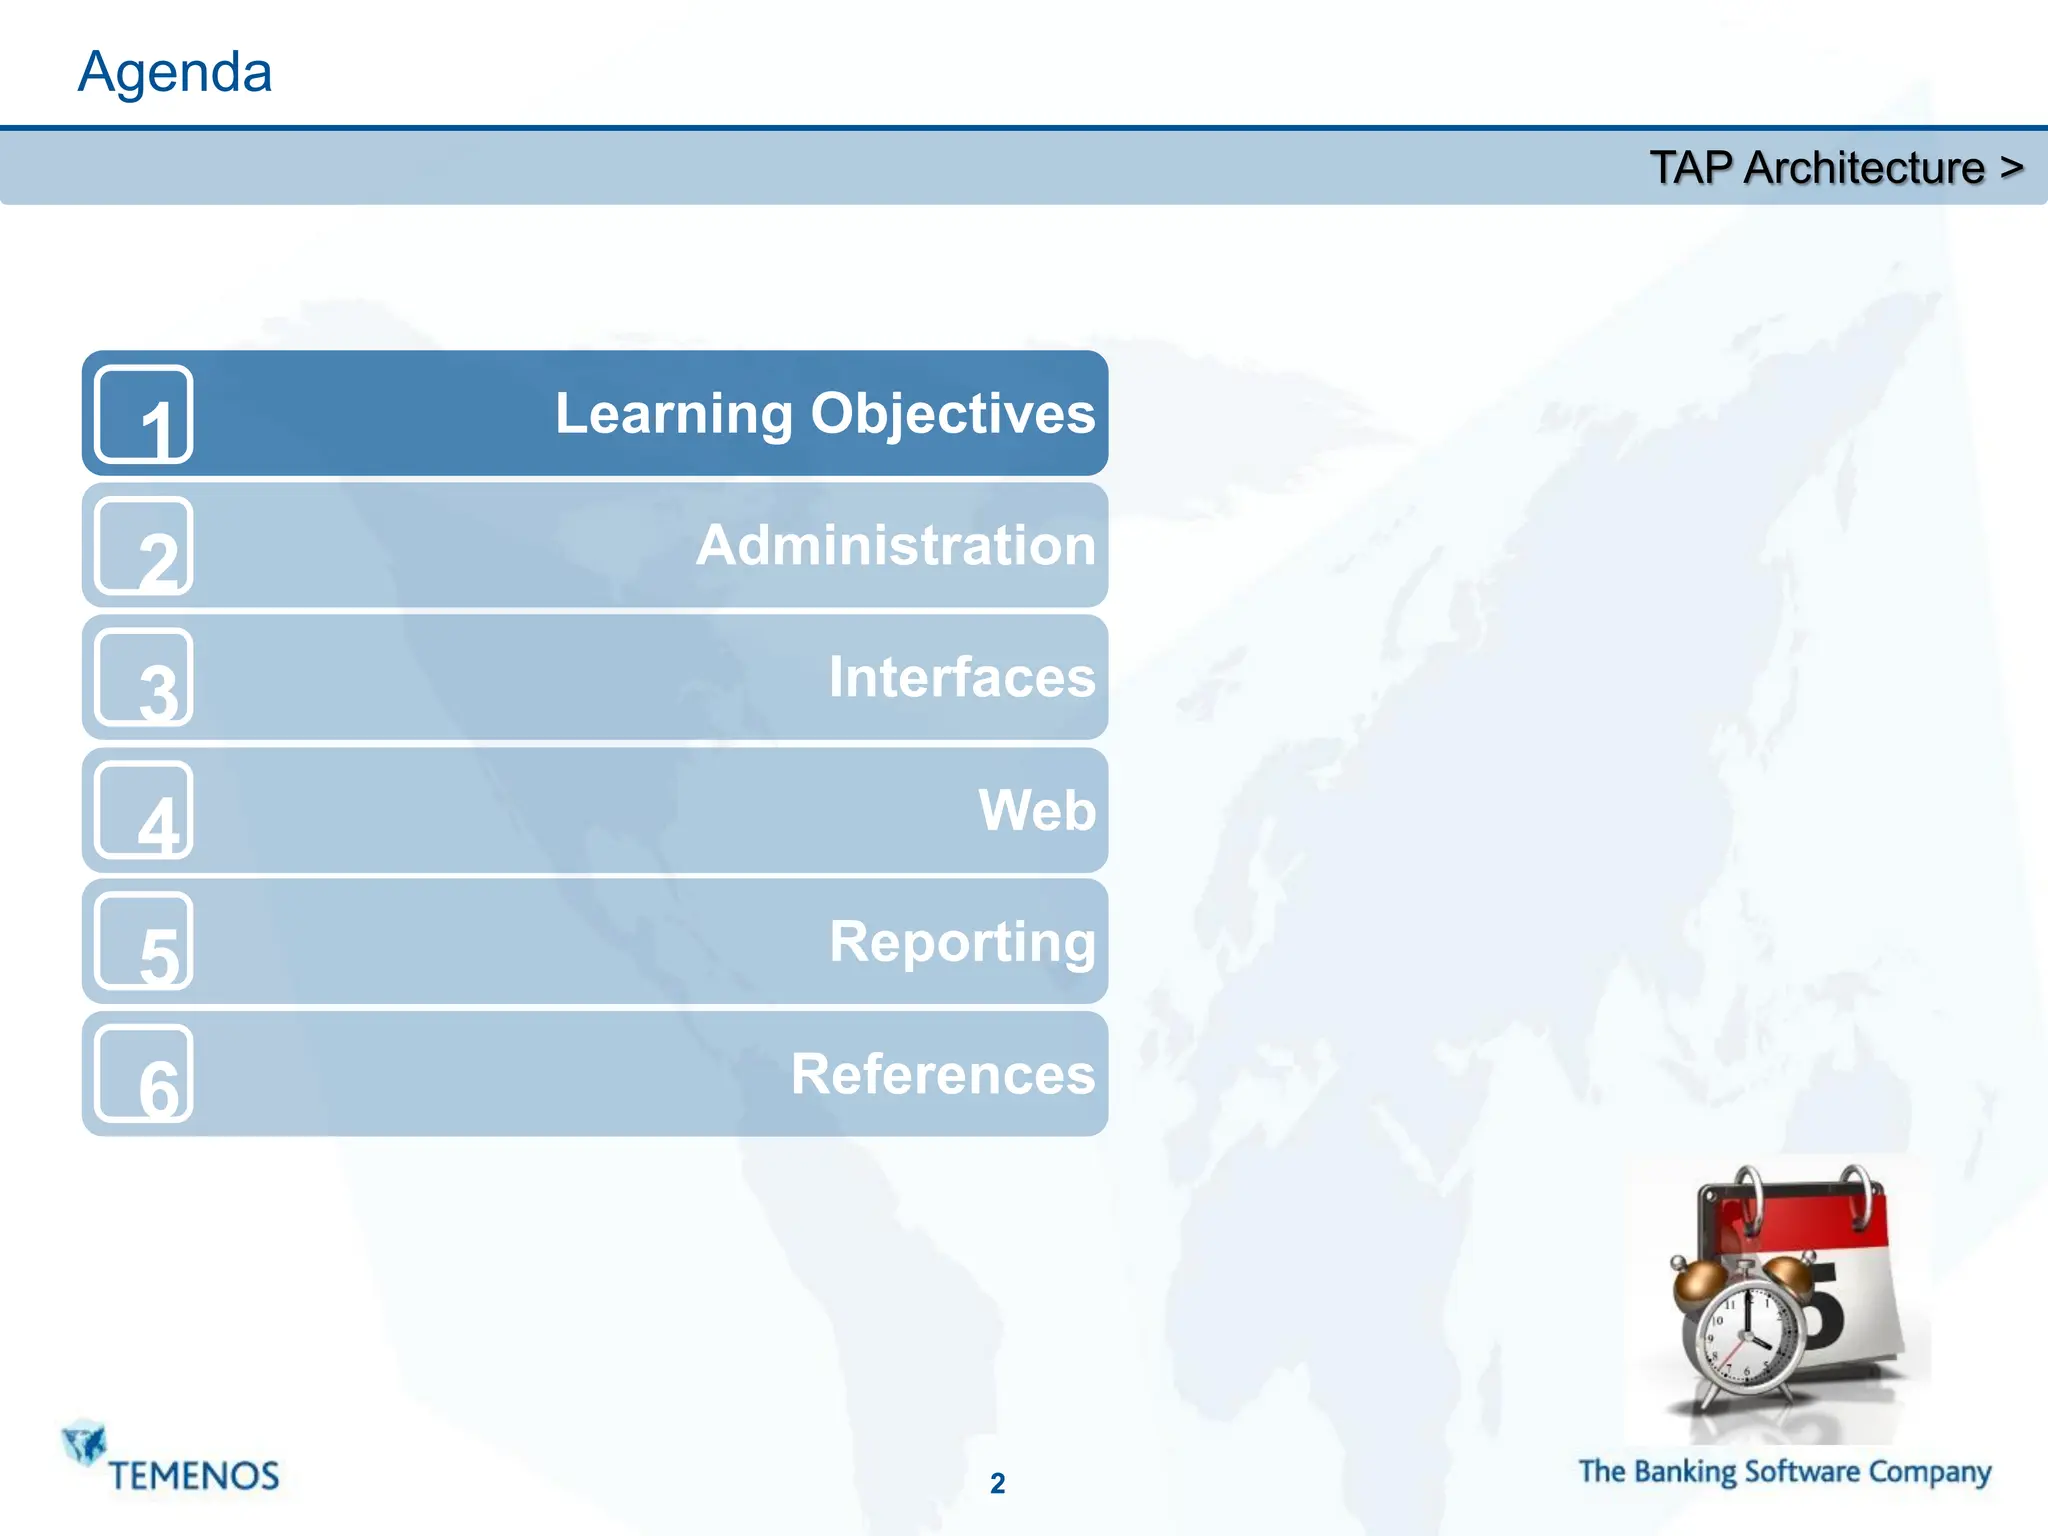Click The Banking Software Company tagline
The image size is (2048, 1536).
click(x=1785, y=1472)
